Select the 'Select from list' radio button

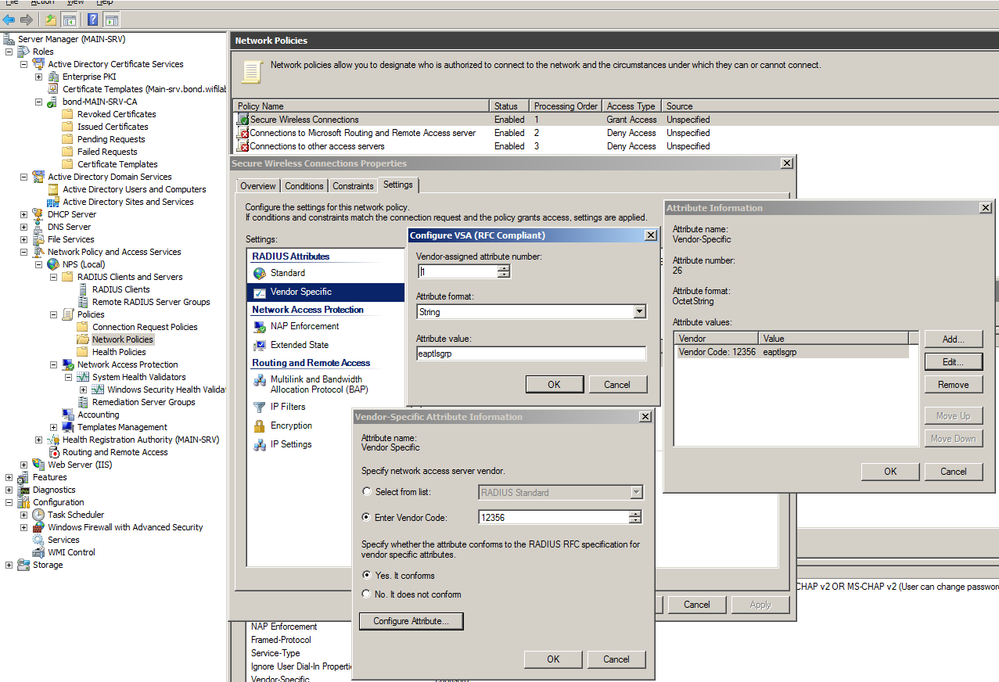point(367,492)
